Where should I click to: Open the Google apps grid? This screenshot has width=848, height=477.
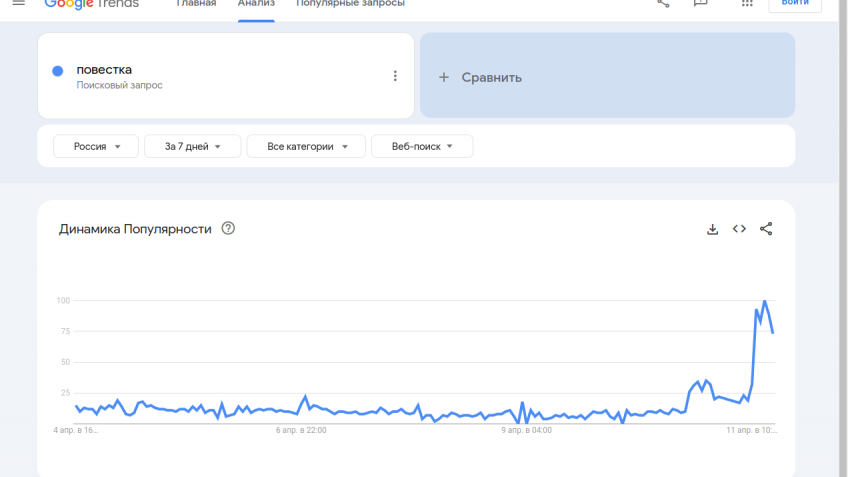click(747, 3)
